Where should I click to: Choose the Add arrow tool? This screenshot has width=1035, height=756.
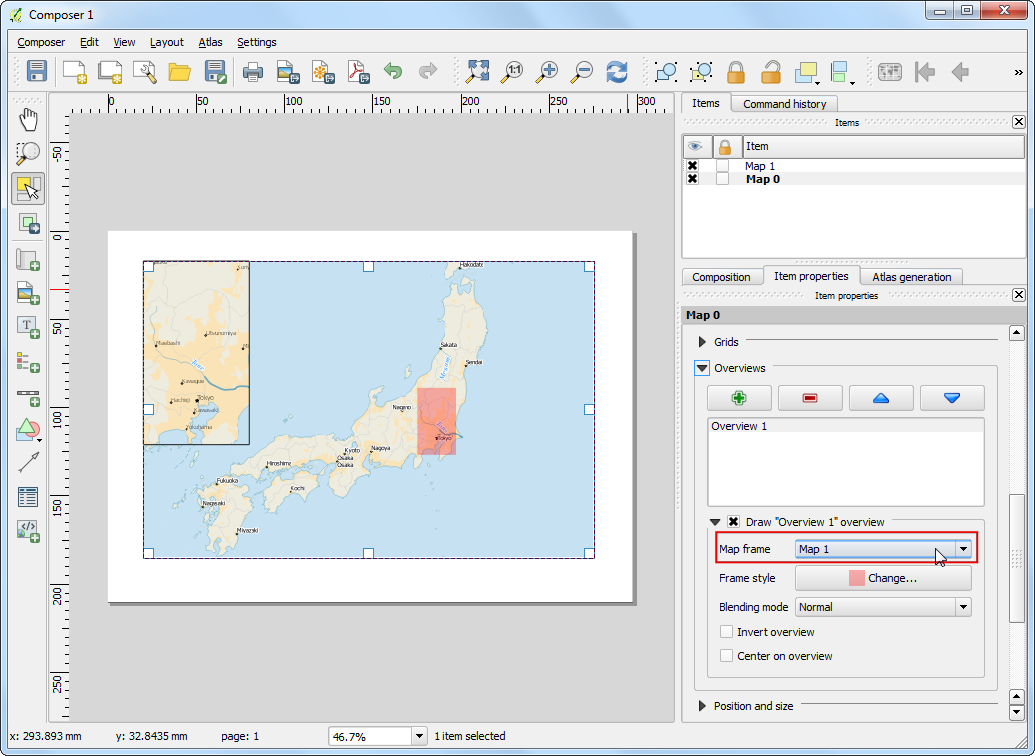click(28, 463)
